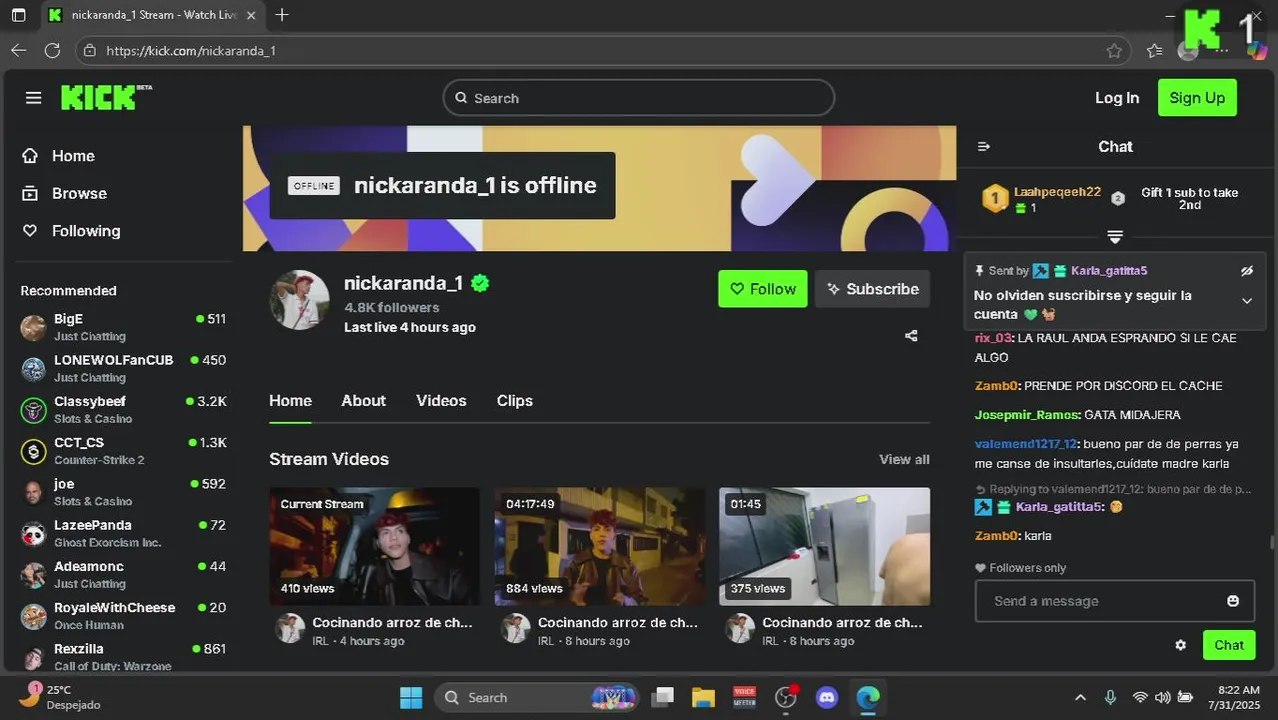Click Log In
This screenshot has height=720, width=1278.
(1117, 98)
